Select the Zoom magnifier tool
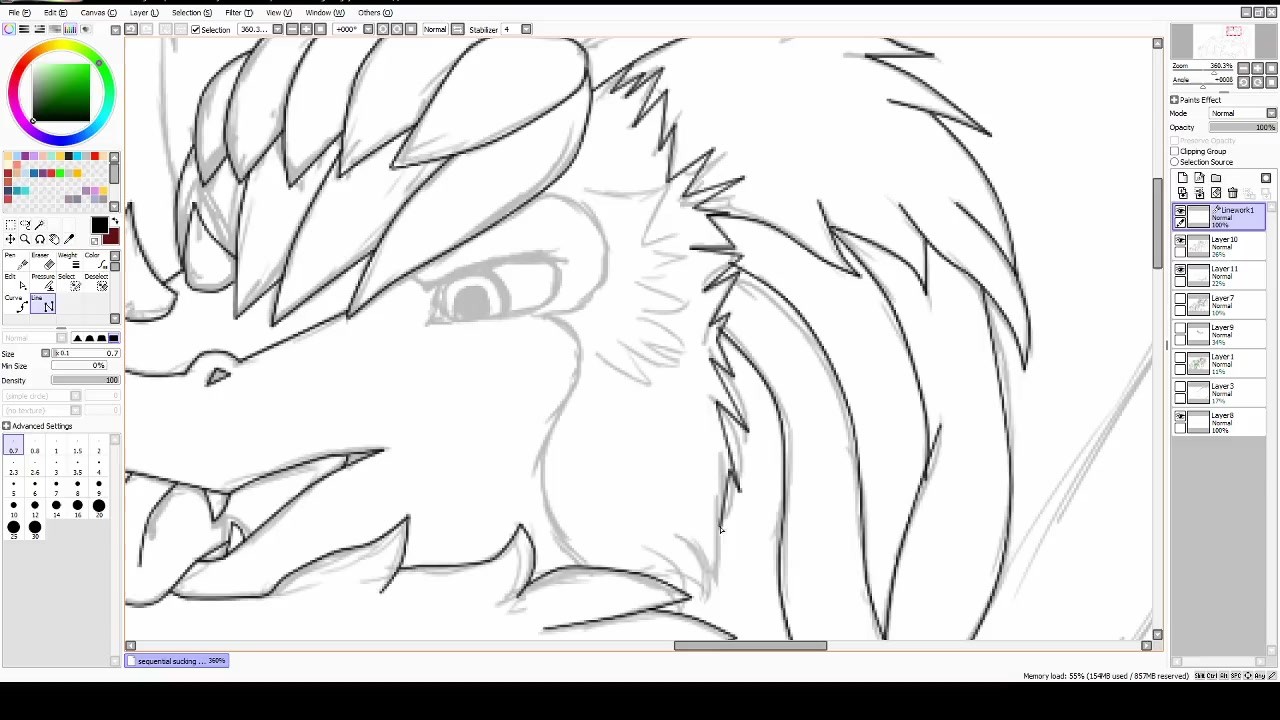Screen dimensions: 1280x720 25,239
